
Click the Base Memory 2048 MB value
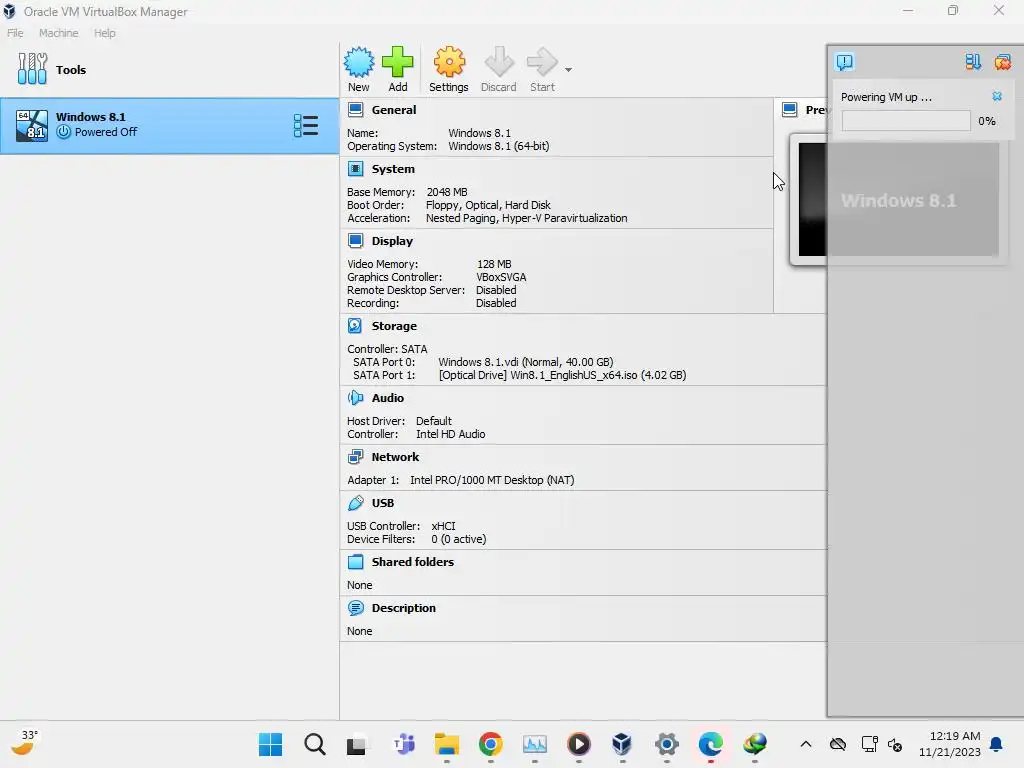(x=447, y=192)
